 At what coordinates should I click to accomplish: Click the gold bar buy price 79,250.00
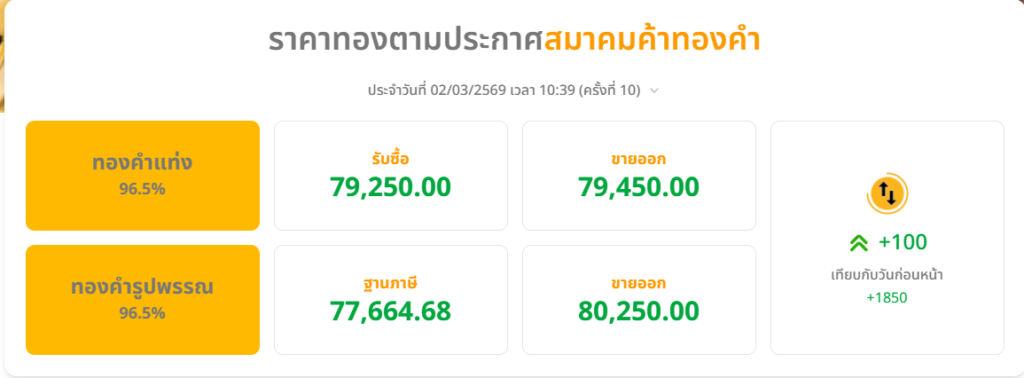point(391,187)
